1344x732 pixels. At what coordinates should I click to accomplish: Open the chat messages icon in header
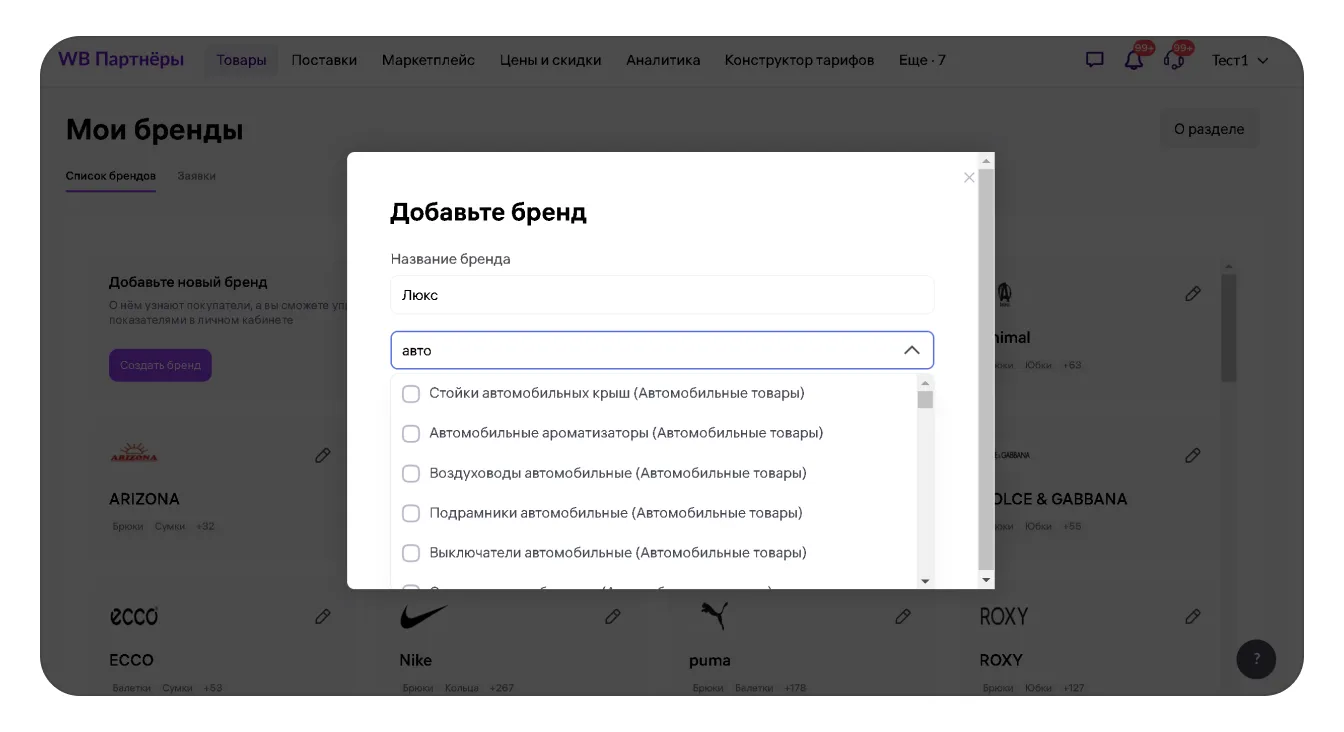1095,60
